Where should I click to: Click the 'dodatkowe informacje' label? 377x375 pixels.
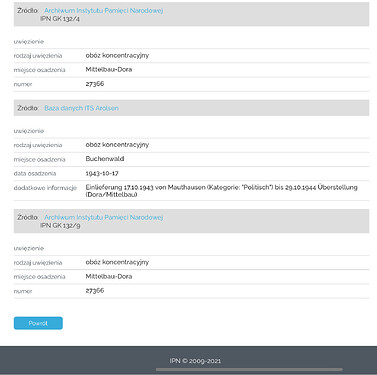(45, 188)
